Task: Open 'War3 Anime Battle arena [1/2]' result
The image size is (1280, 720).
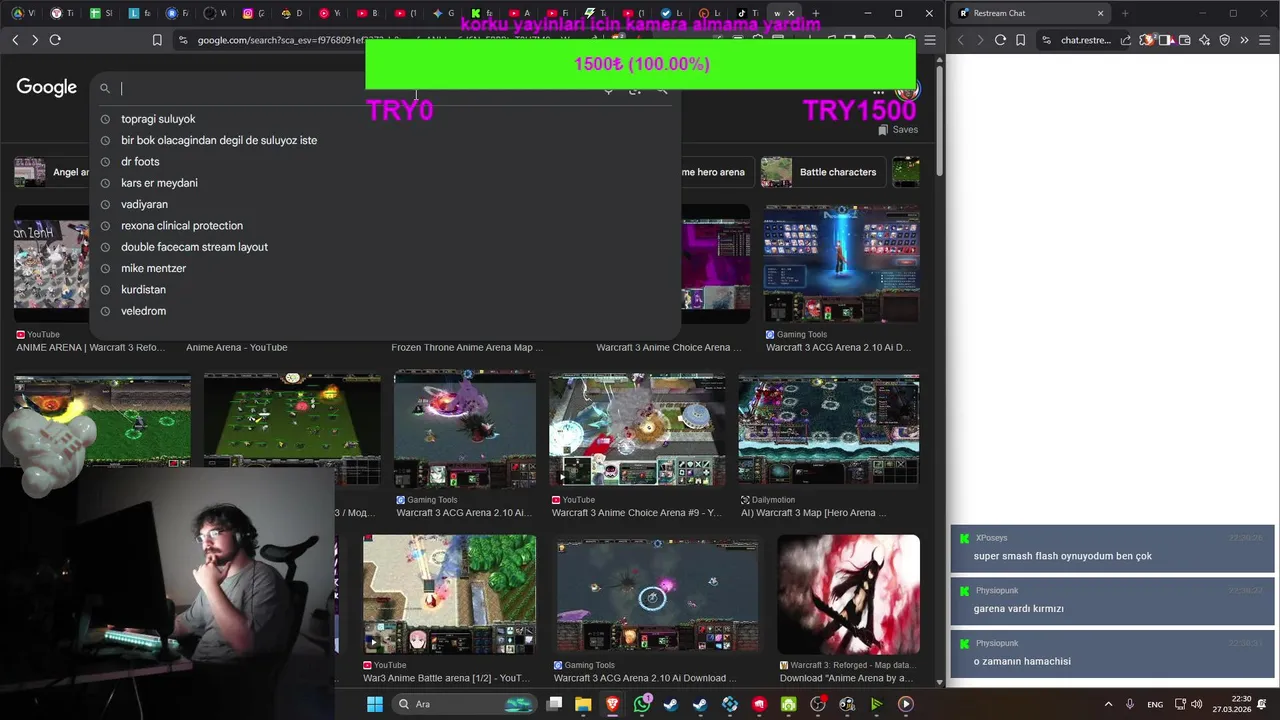Action: pyautogui.click(x=449, y=594)
